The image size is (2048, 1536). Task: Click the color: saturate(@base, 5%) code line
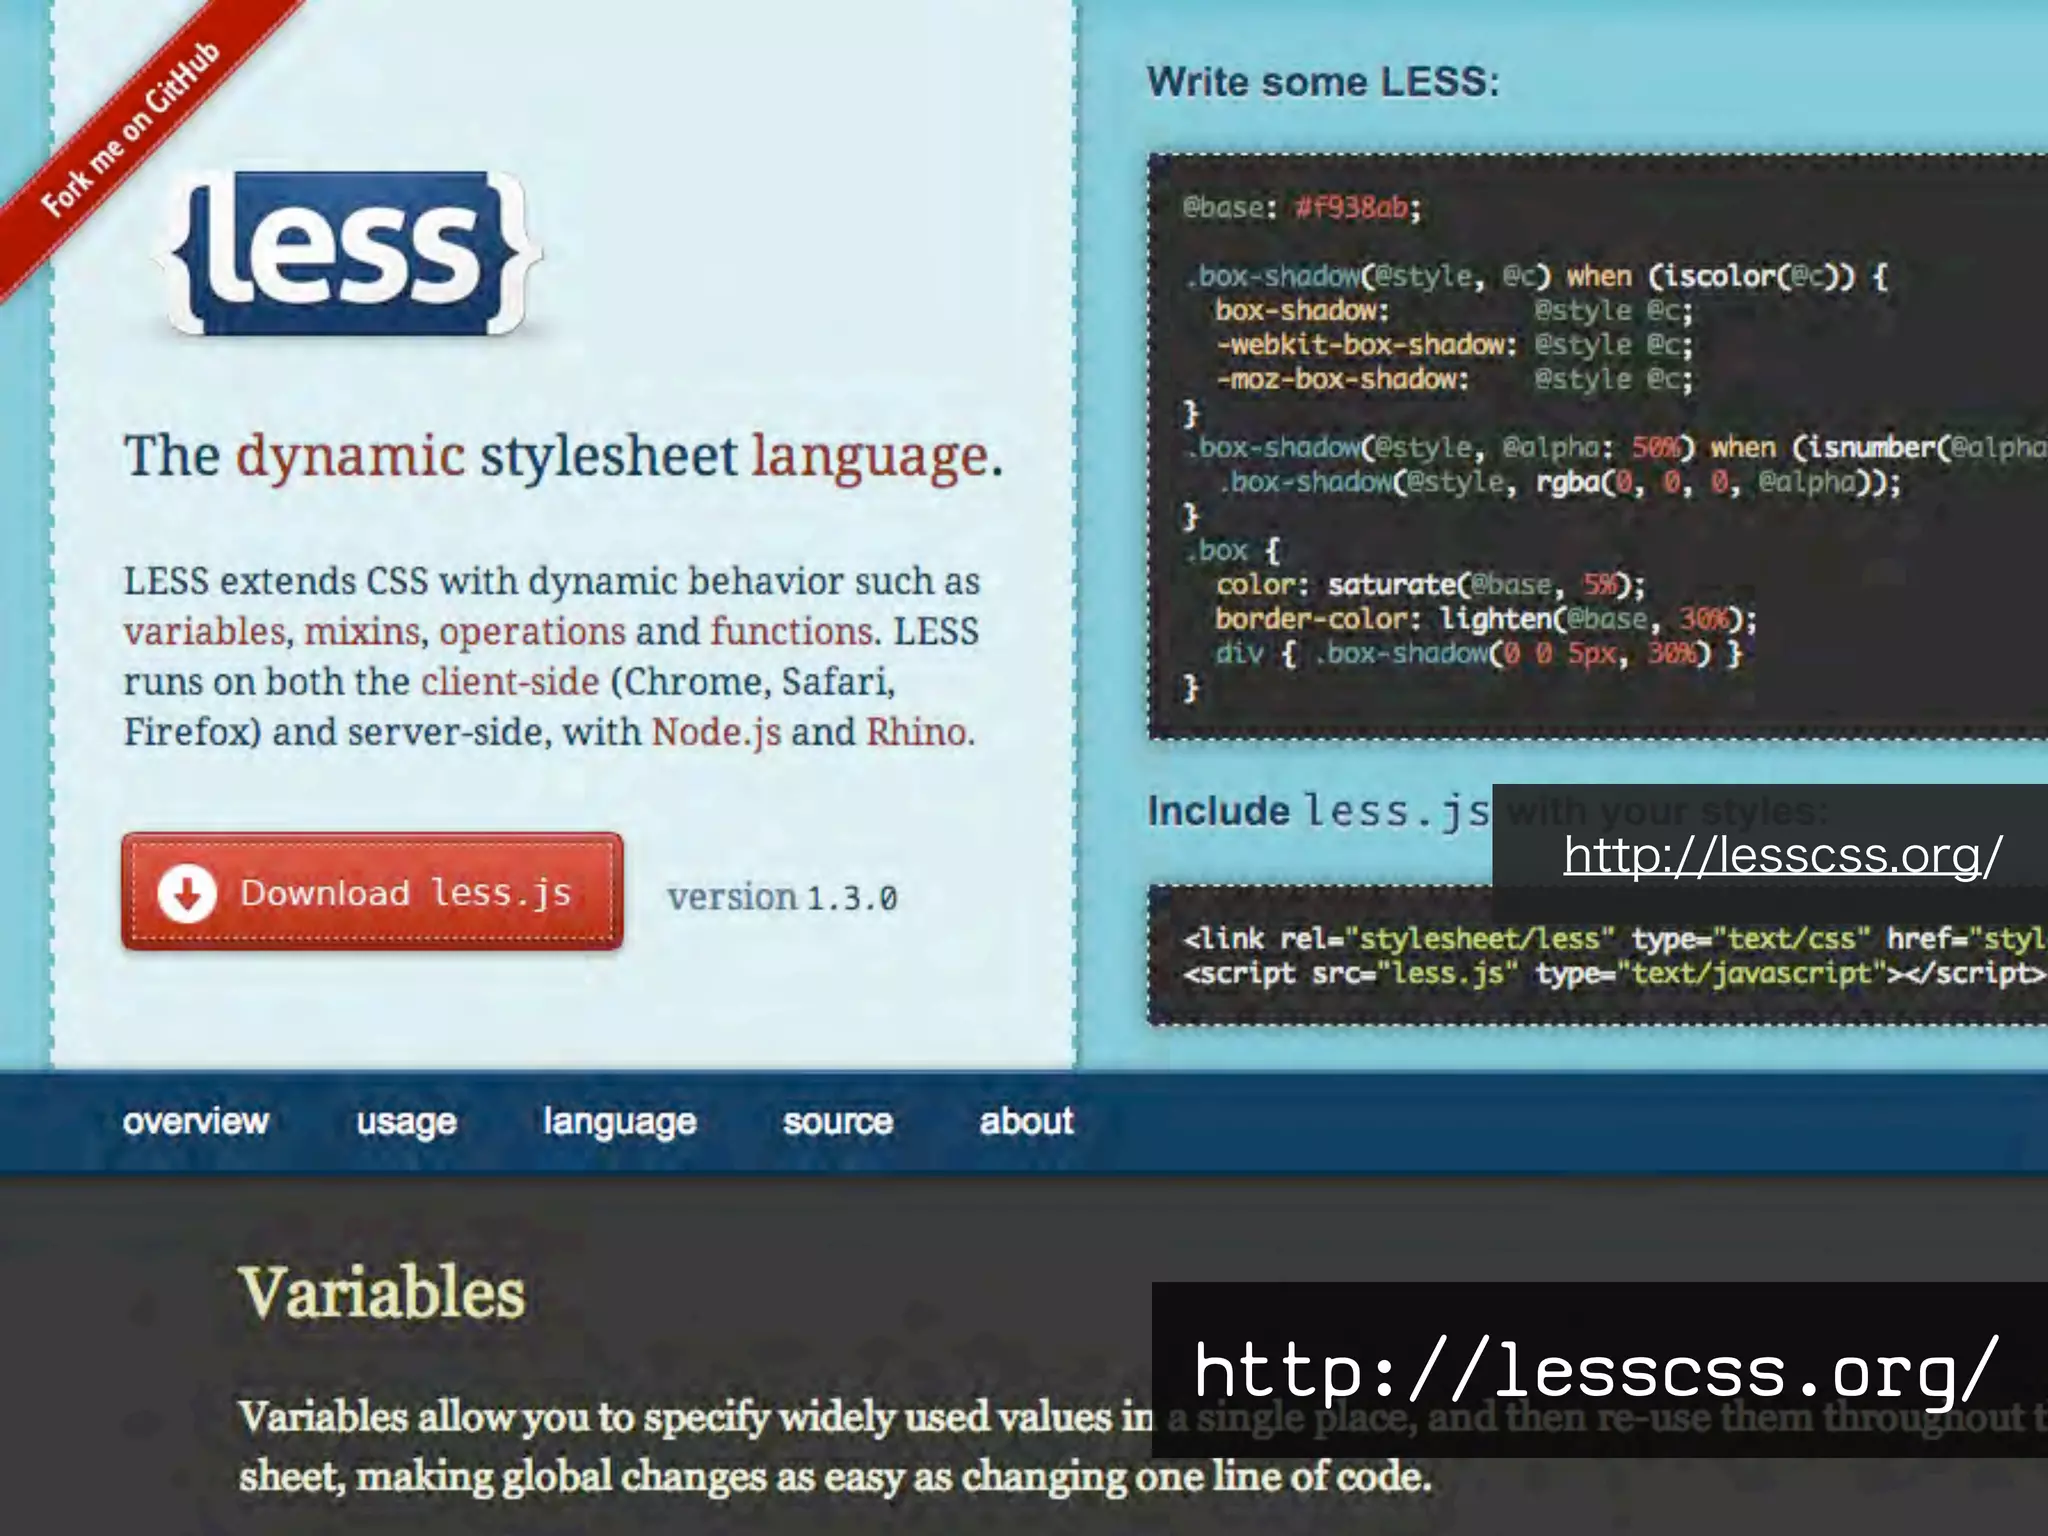point(1430,585)
